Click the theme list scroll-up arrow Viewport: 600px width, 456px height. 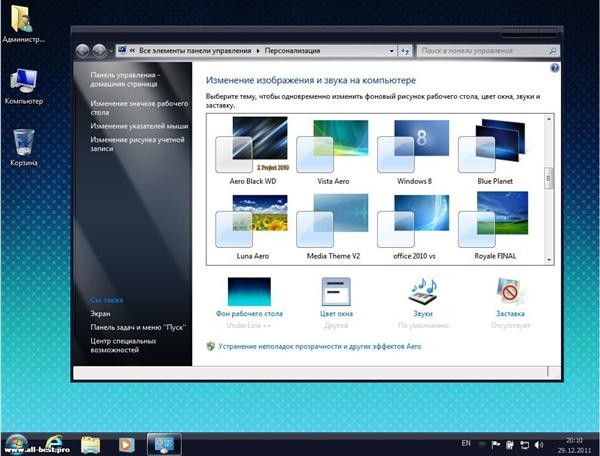tap(549, 119)
